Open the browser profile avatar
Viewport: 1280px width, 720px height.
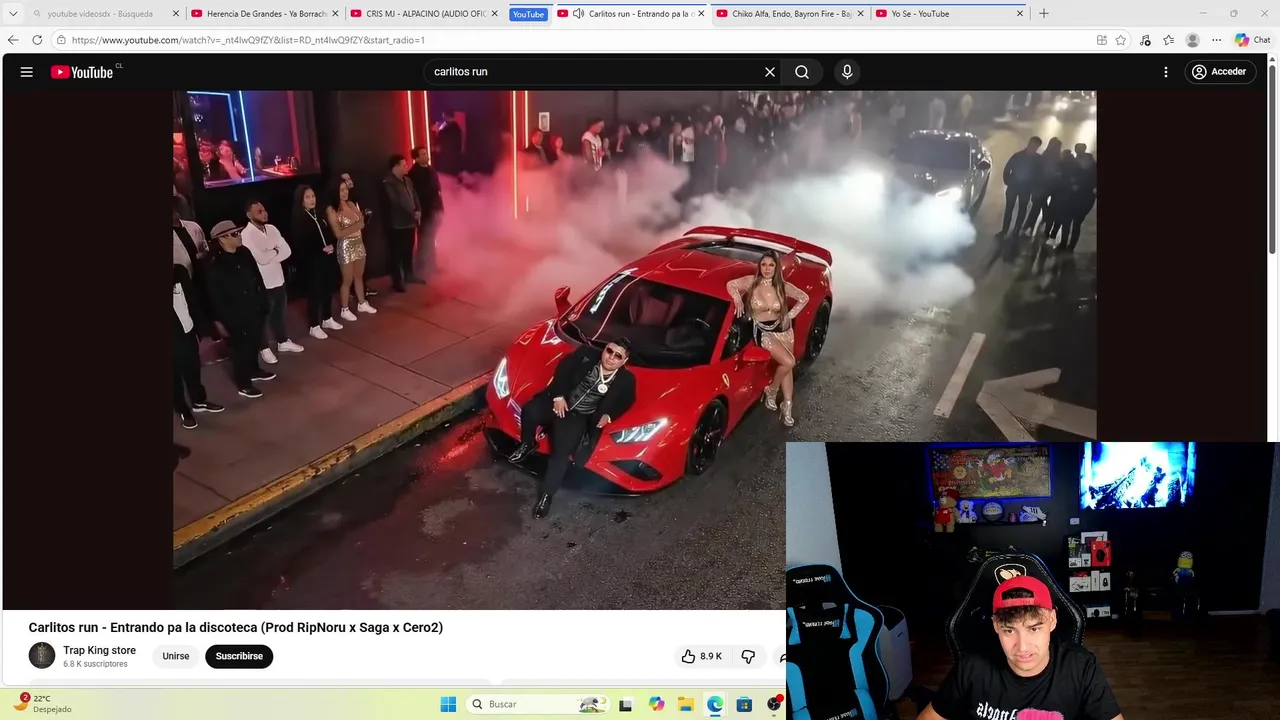point(1192,40)
